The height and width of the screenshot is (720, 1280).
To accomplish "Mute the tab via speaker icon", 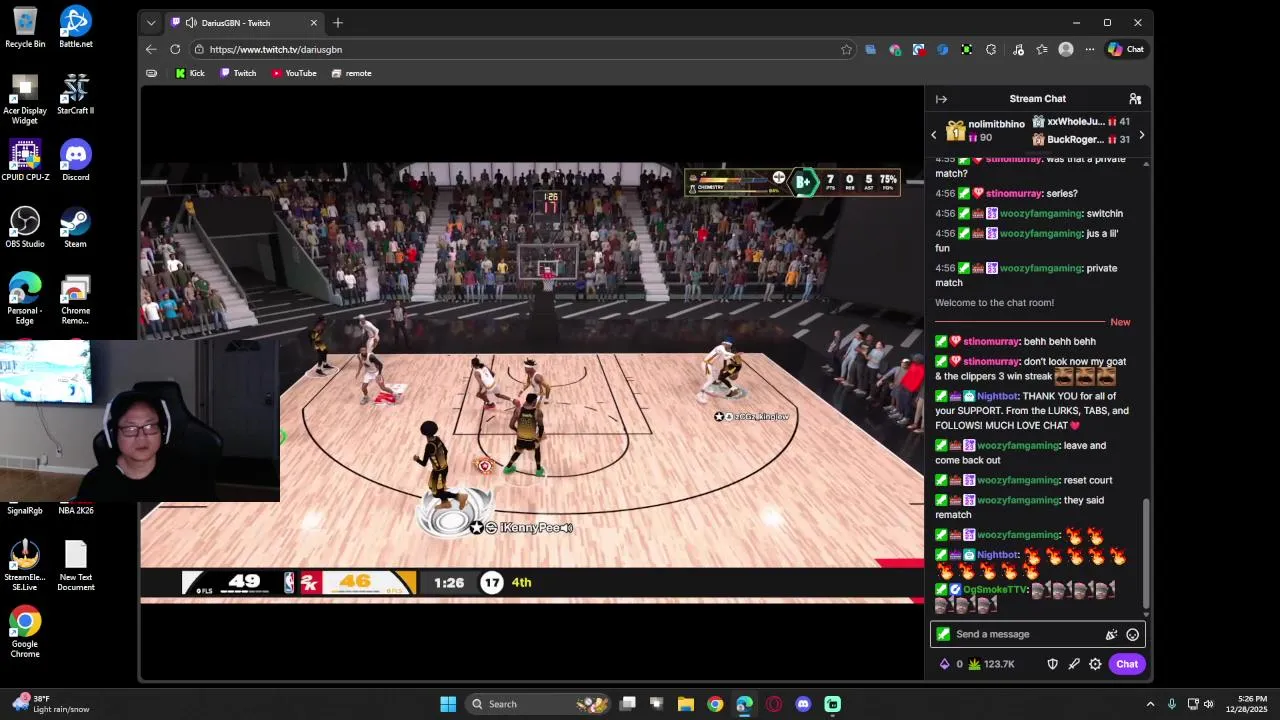I will (x=191, y=23).
